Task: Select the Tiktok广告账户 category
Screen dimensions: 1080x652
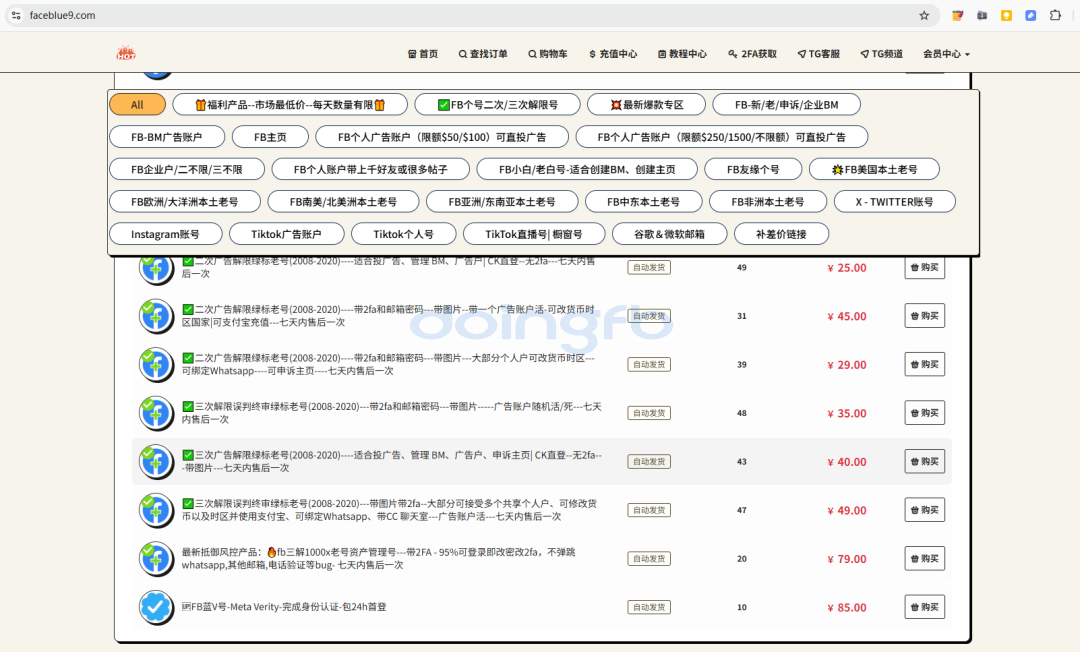Action: click(x=286, y=234)
